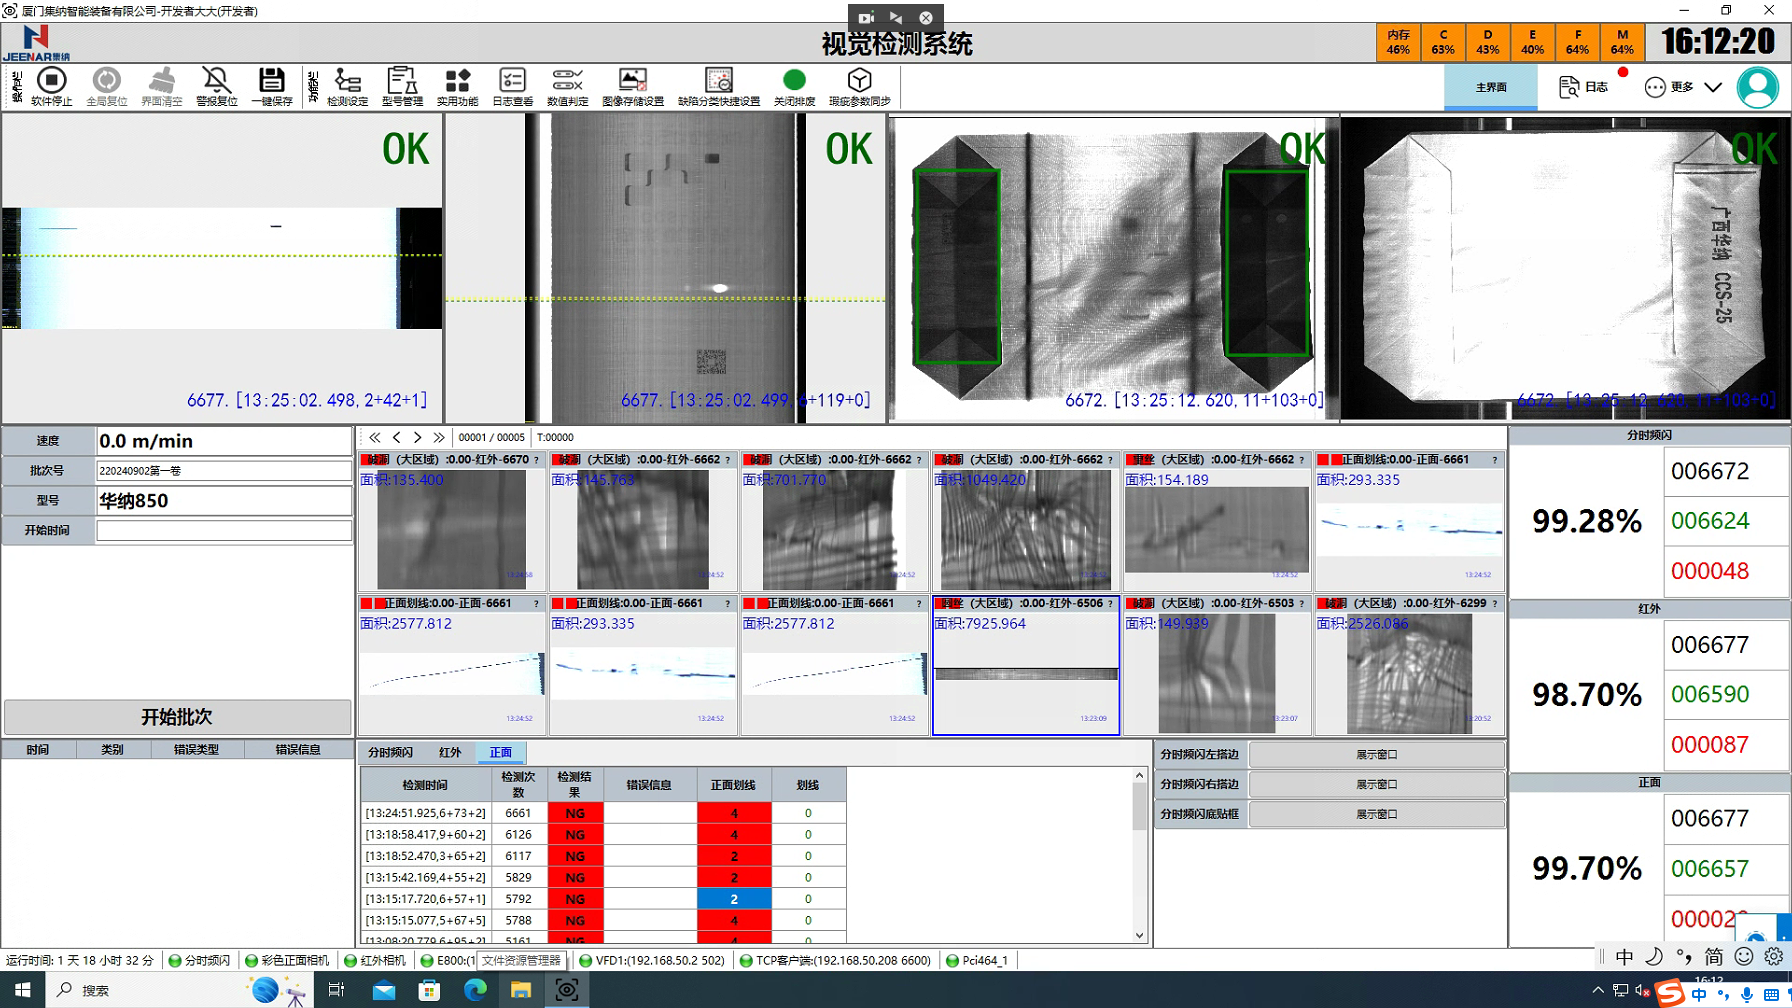1792x1008 pixels.
Task: Click the 批次号 batch number input field
Action: click(224, 470)
